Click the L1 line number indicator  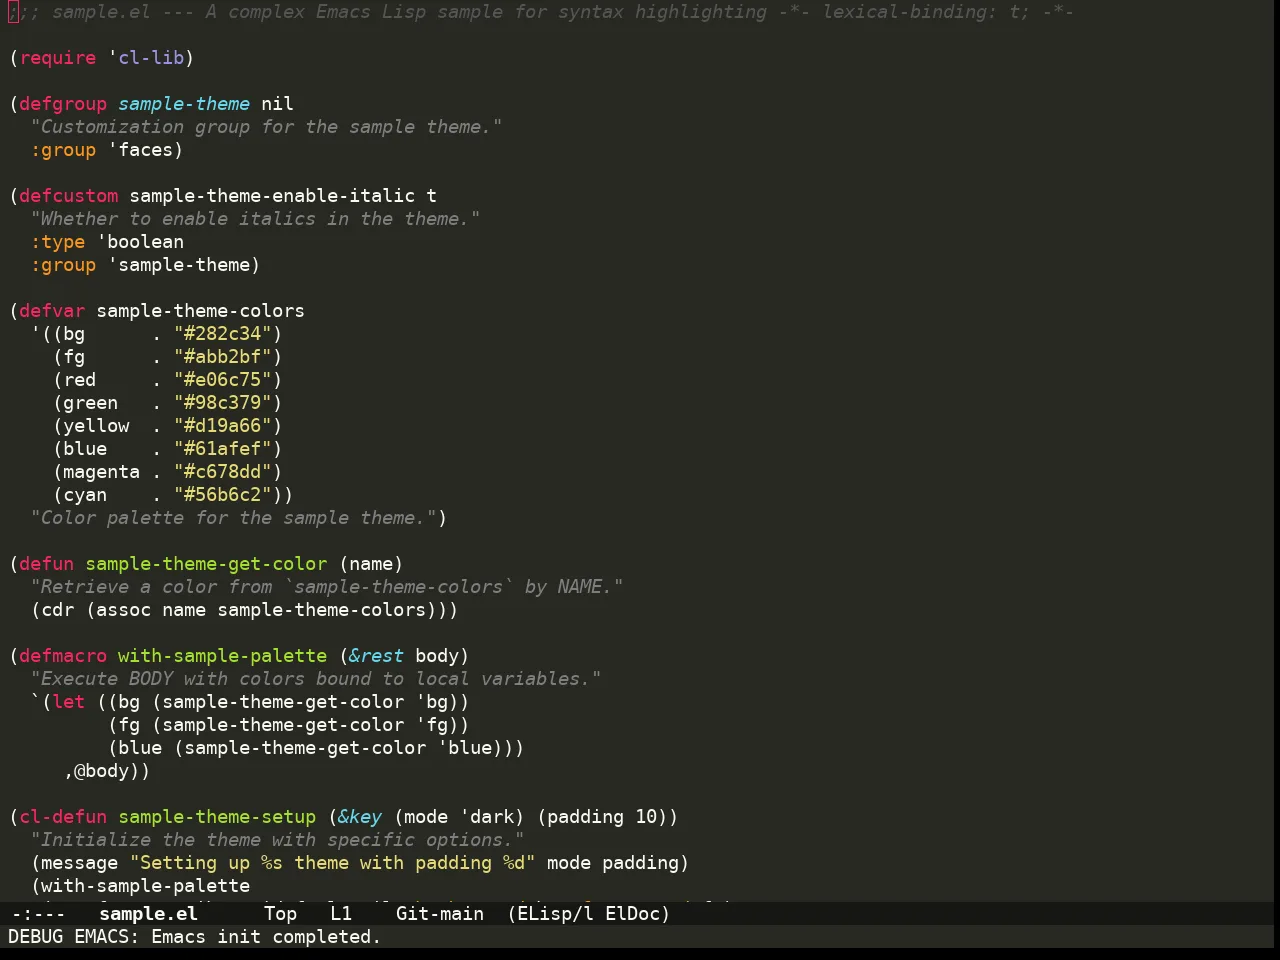[341, 913]
